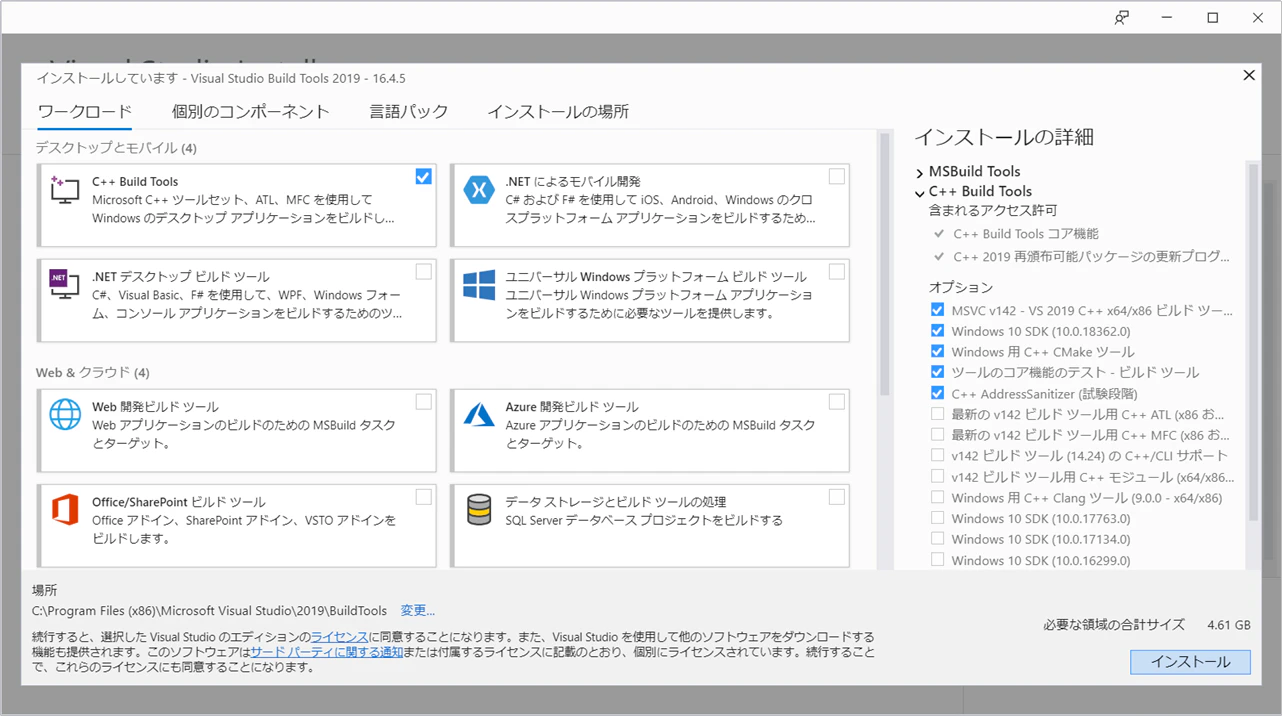Uncheck Windows 用 C++ CMake ツール option
Image resolution: width=1282 pixels, height=716 pixels.
coord(937,351)
